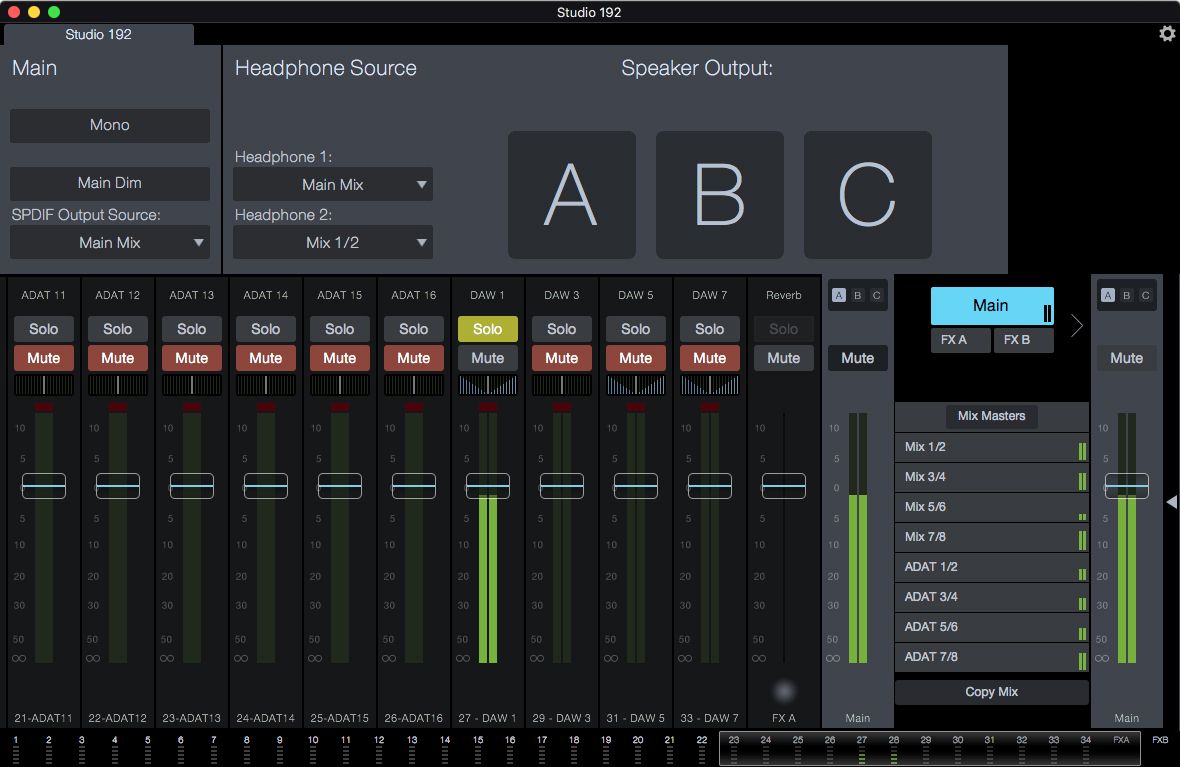Select speaker output B
Image resolution: width=1180 pixels, height=767 pixels.
click(719, 195)
